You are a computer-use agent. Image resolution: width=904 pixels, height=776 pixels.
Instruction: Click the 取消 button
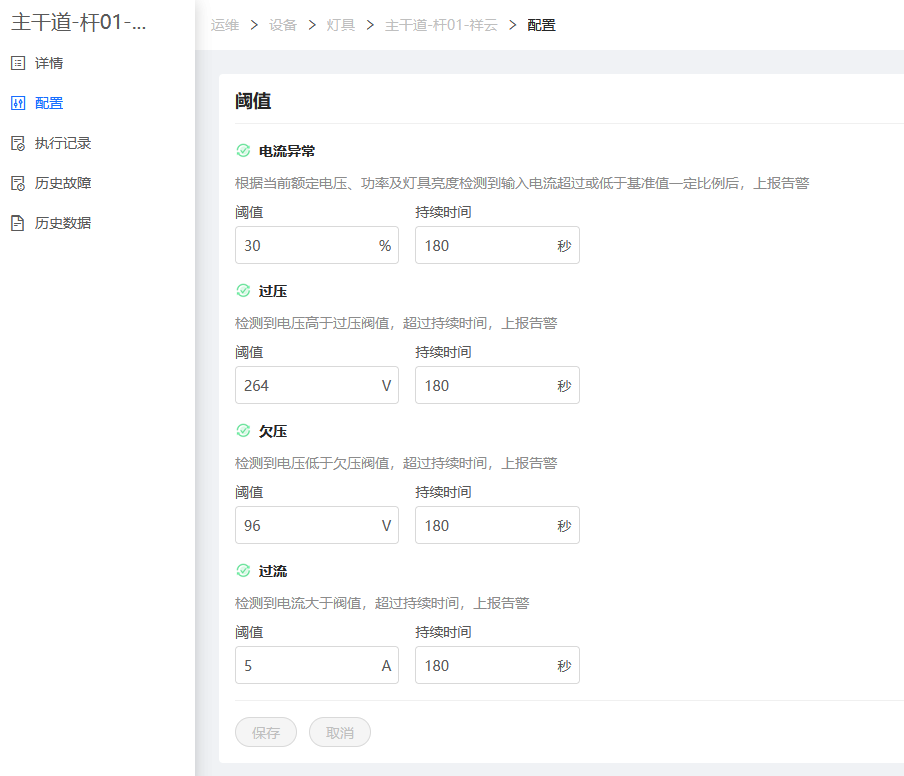coord(340,732)
